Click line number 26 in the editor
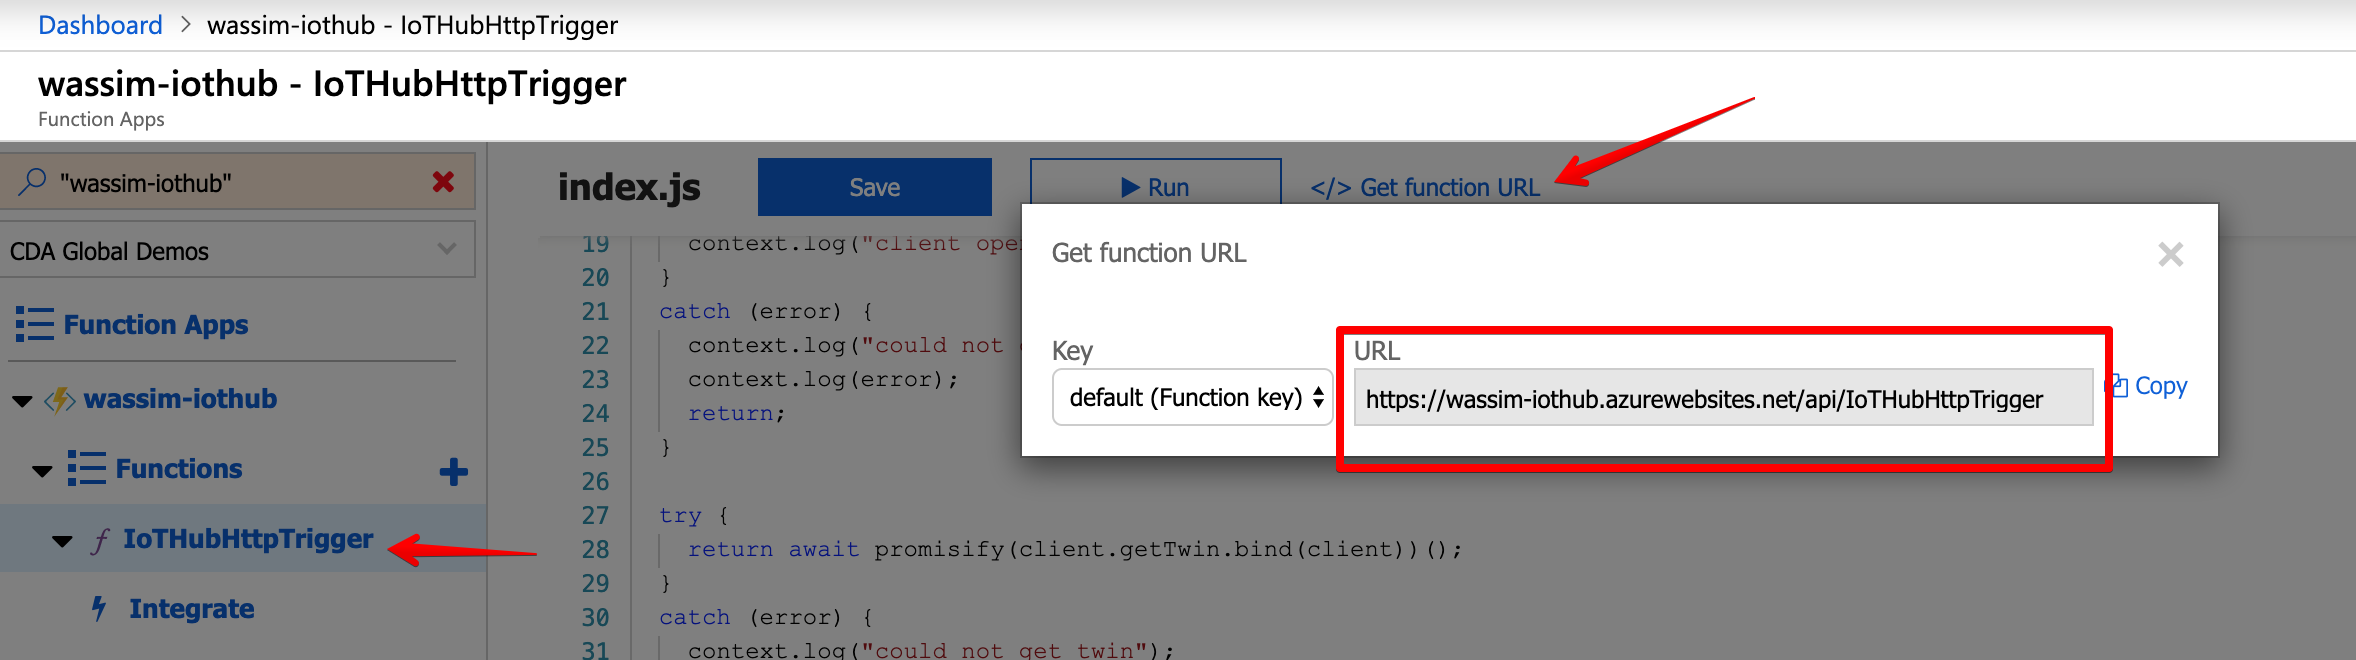This screenshot has width=2356, height=660. coord(595,482)
